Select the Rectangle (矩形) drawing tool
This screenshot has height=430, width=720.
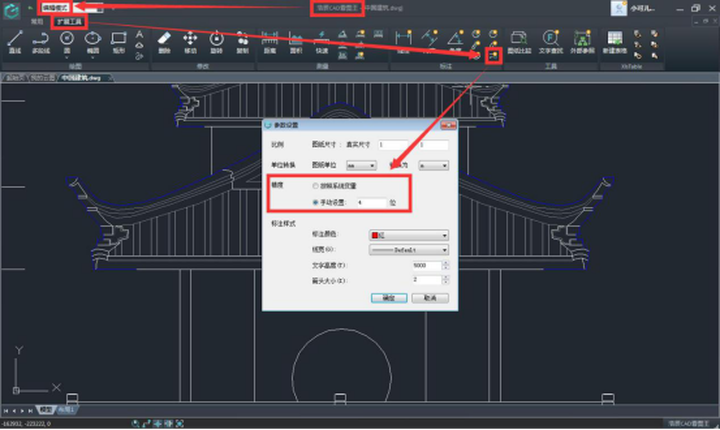tap(118, 42)
